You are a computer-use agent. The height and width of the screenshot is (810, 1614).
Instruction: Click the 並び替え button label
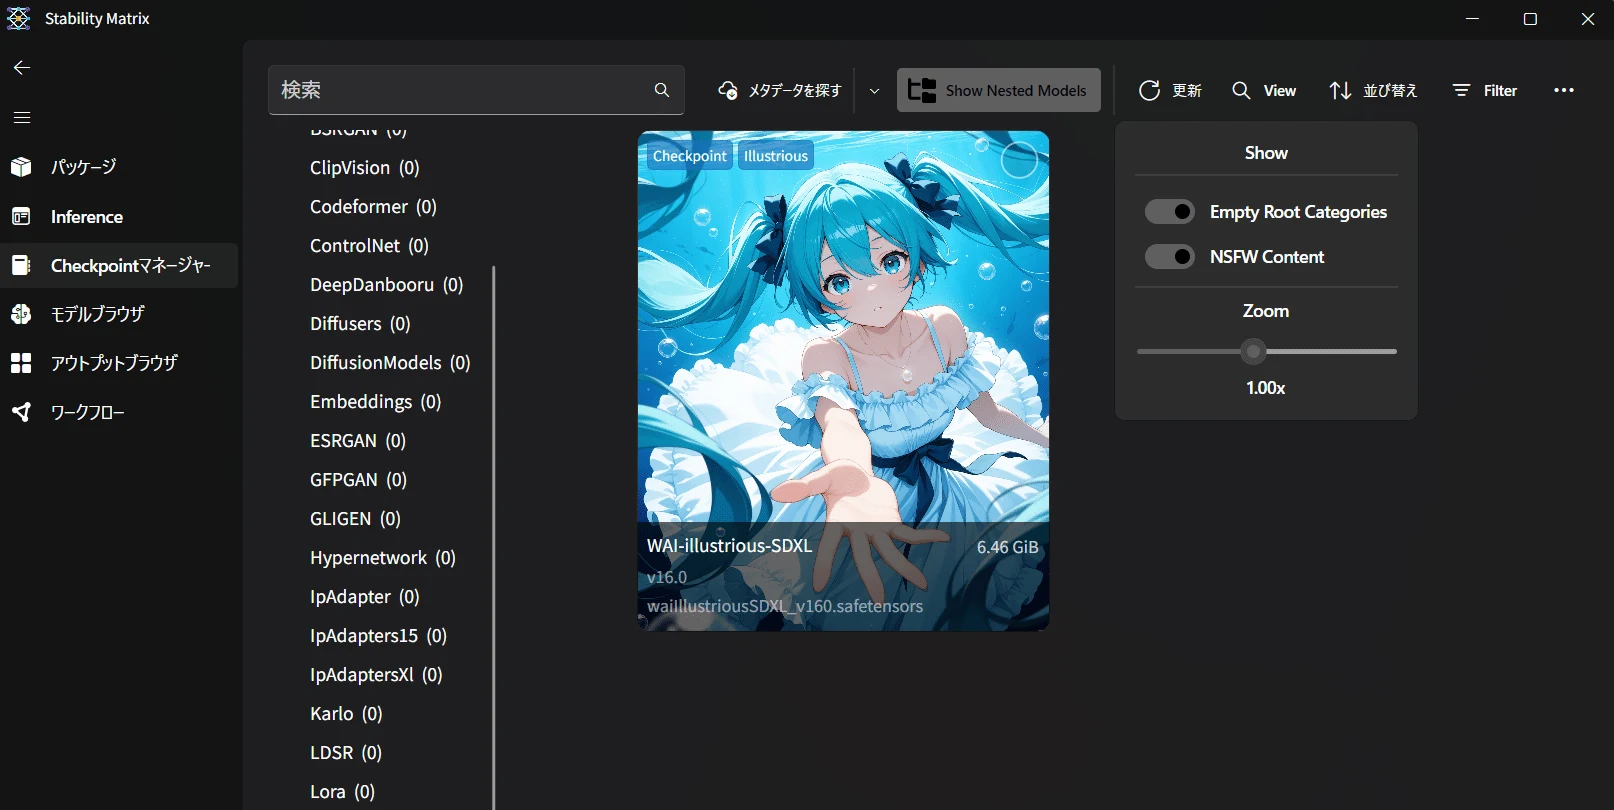(x=1391, y=90)
